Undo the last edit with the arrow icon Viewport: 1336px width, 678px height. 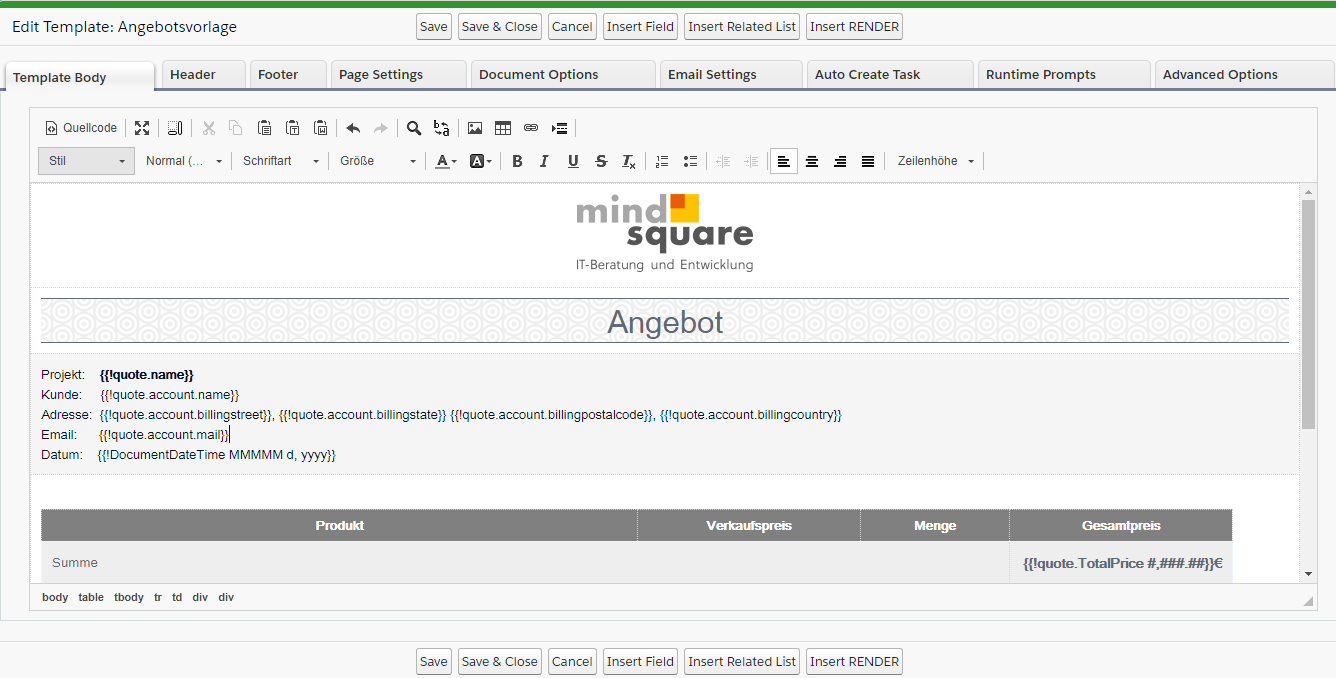click(353, 128)
